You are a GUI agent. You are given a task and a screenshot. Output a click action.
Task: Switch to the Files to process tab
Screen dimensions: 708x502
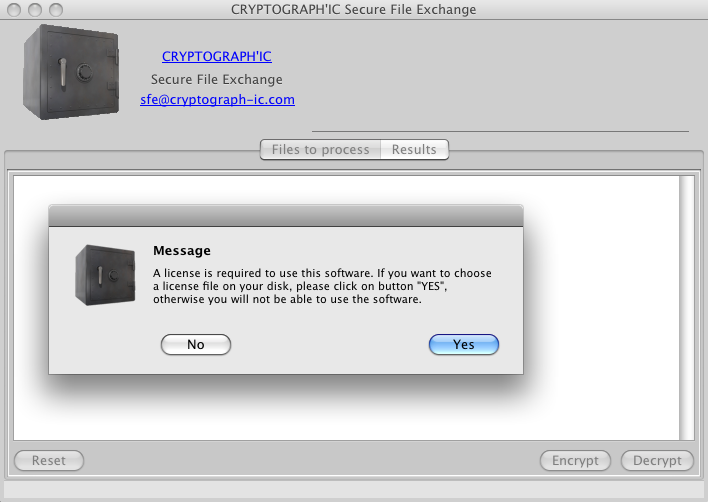[x=320, y=150]
